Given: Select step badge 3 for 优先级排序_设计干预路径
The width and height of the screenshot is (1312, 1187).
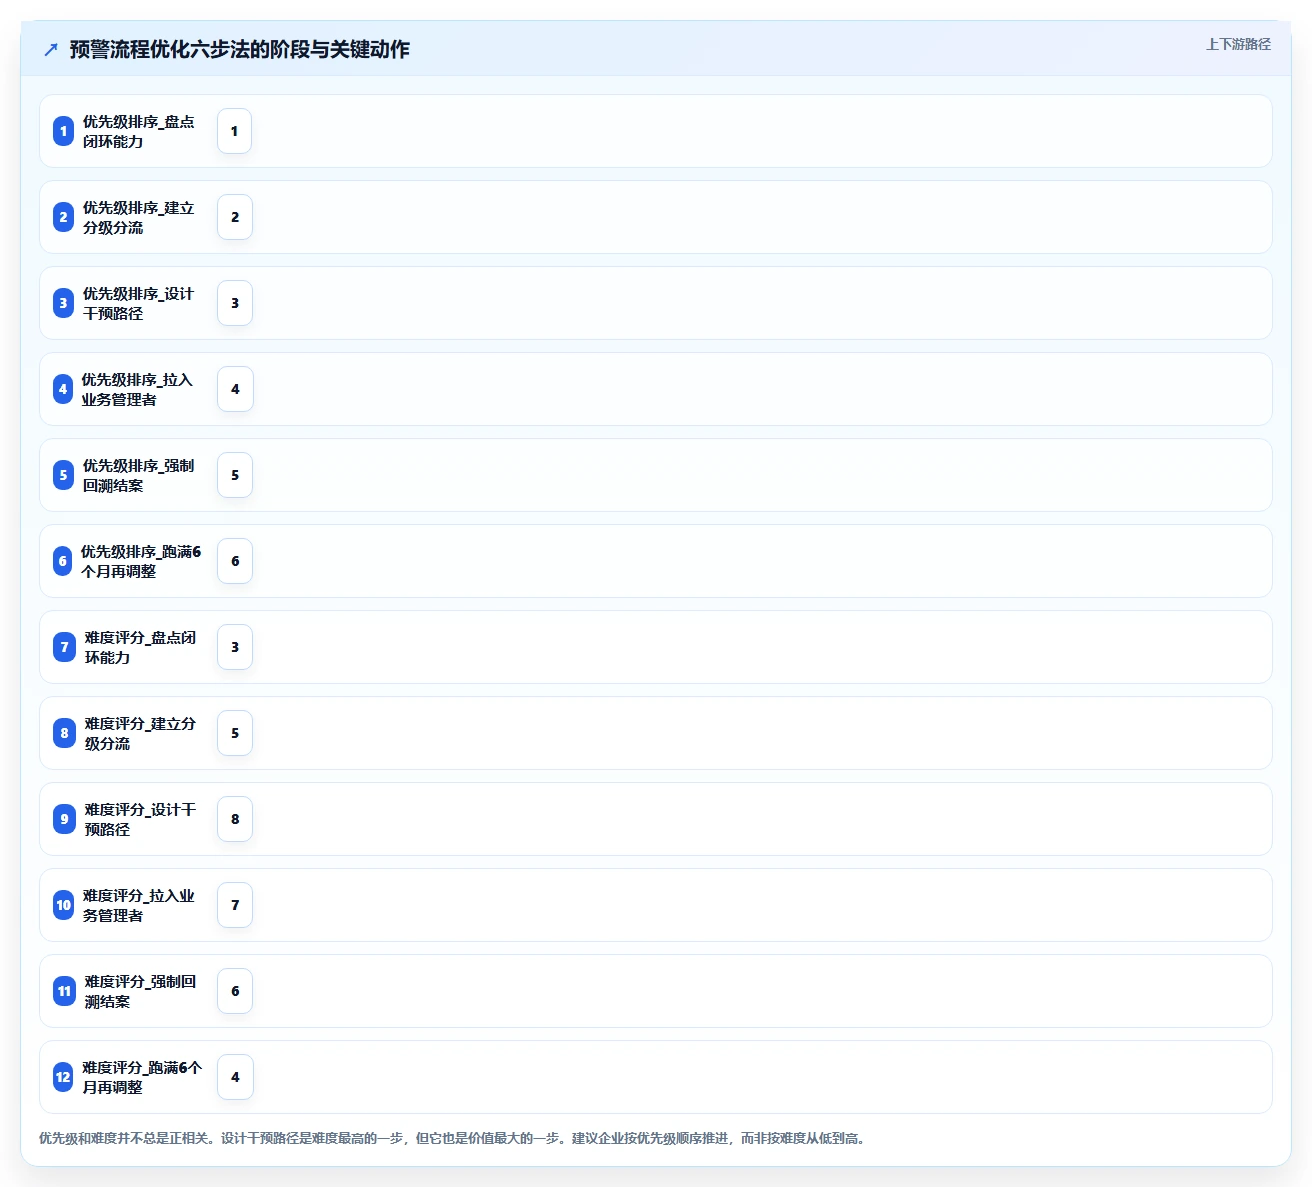Looking at the screenshot, I should [63, 303].
